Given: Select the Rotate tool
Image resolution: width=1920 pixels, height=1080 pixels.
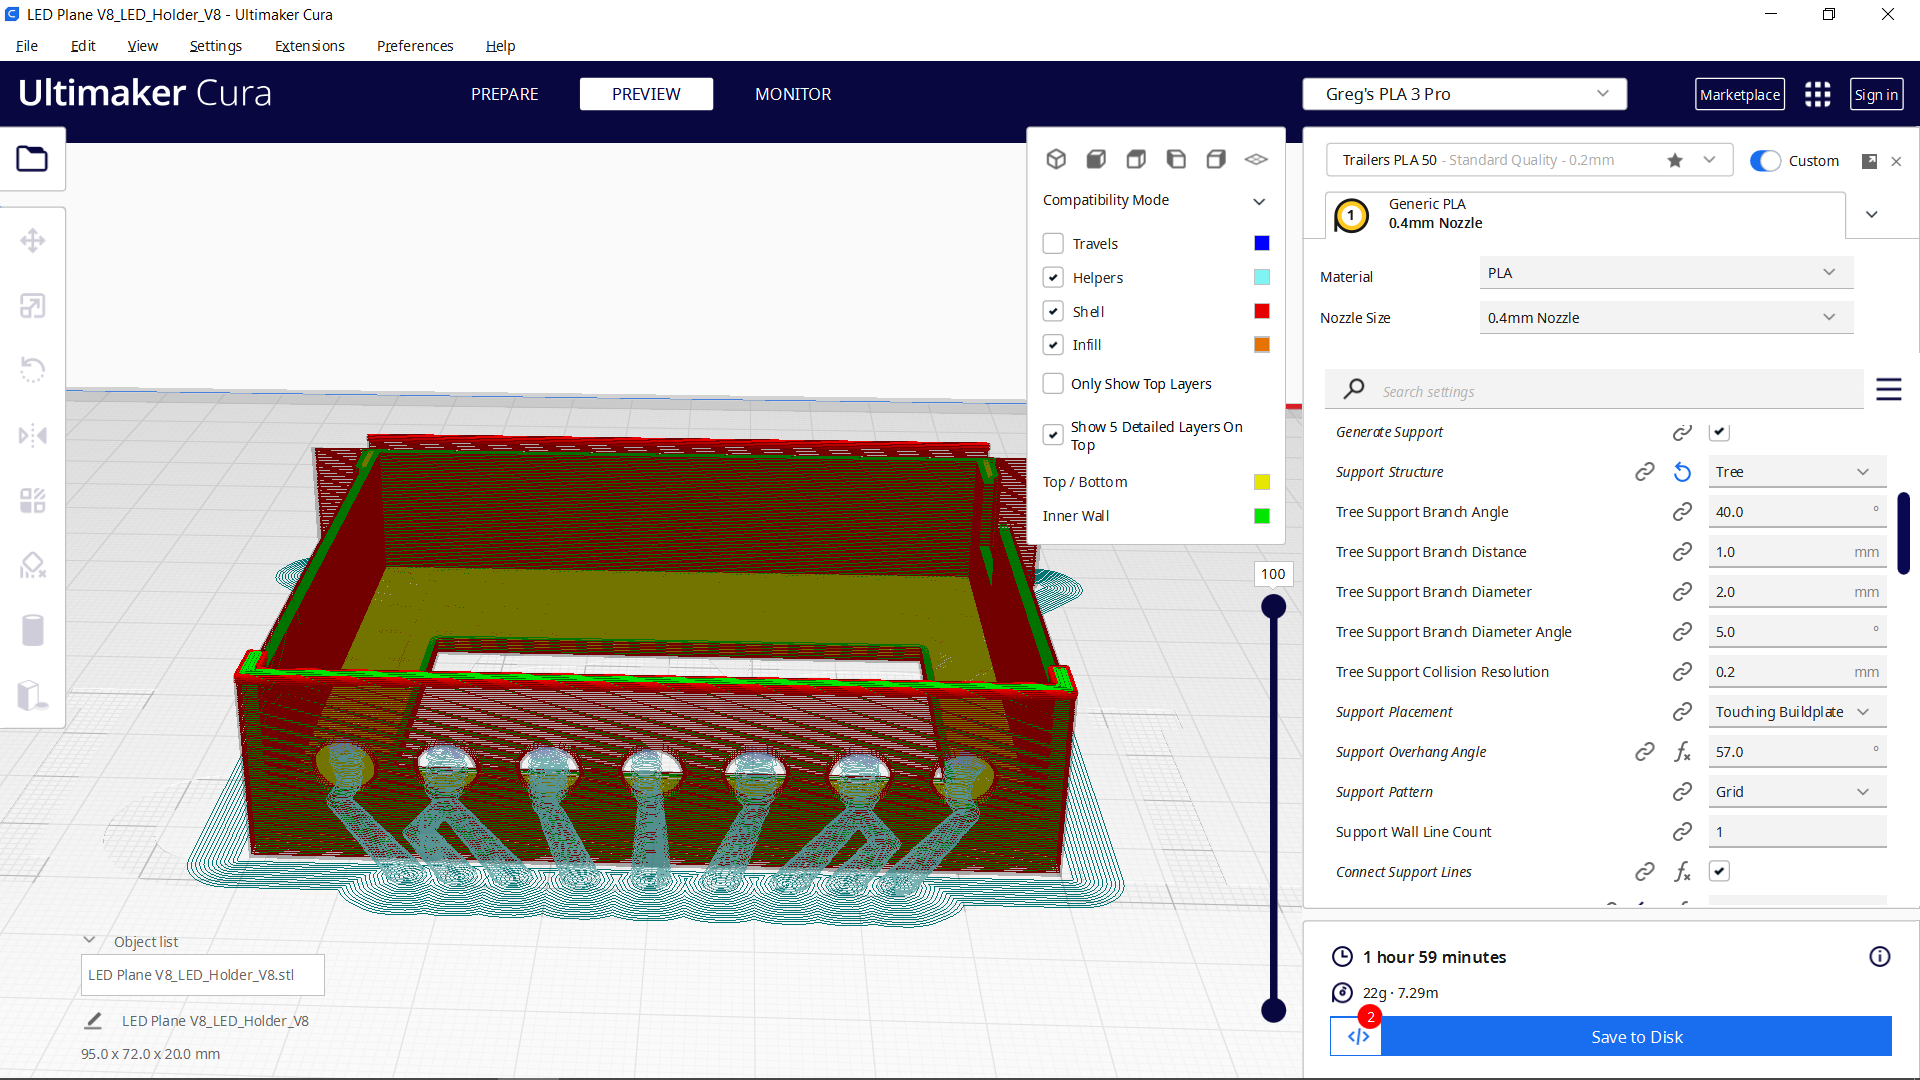Looking at the screenshot, I should point(33,370).
